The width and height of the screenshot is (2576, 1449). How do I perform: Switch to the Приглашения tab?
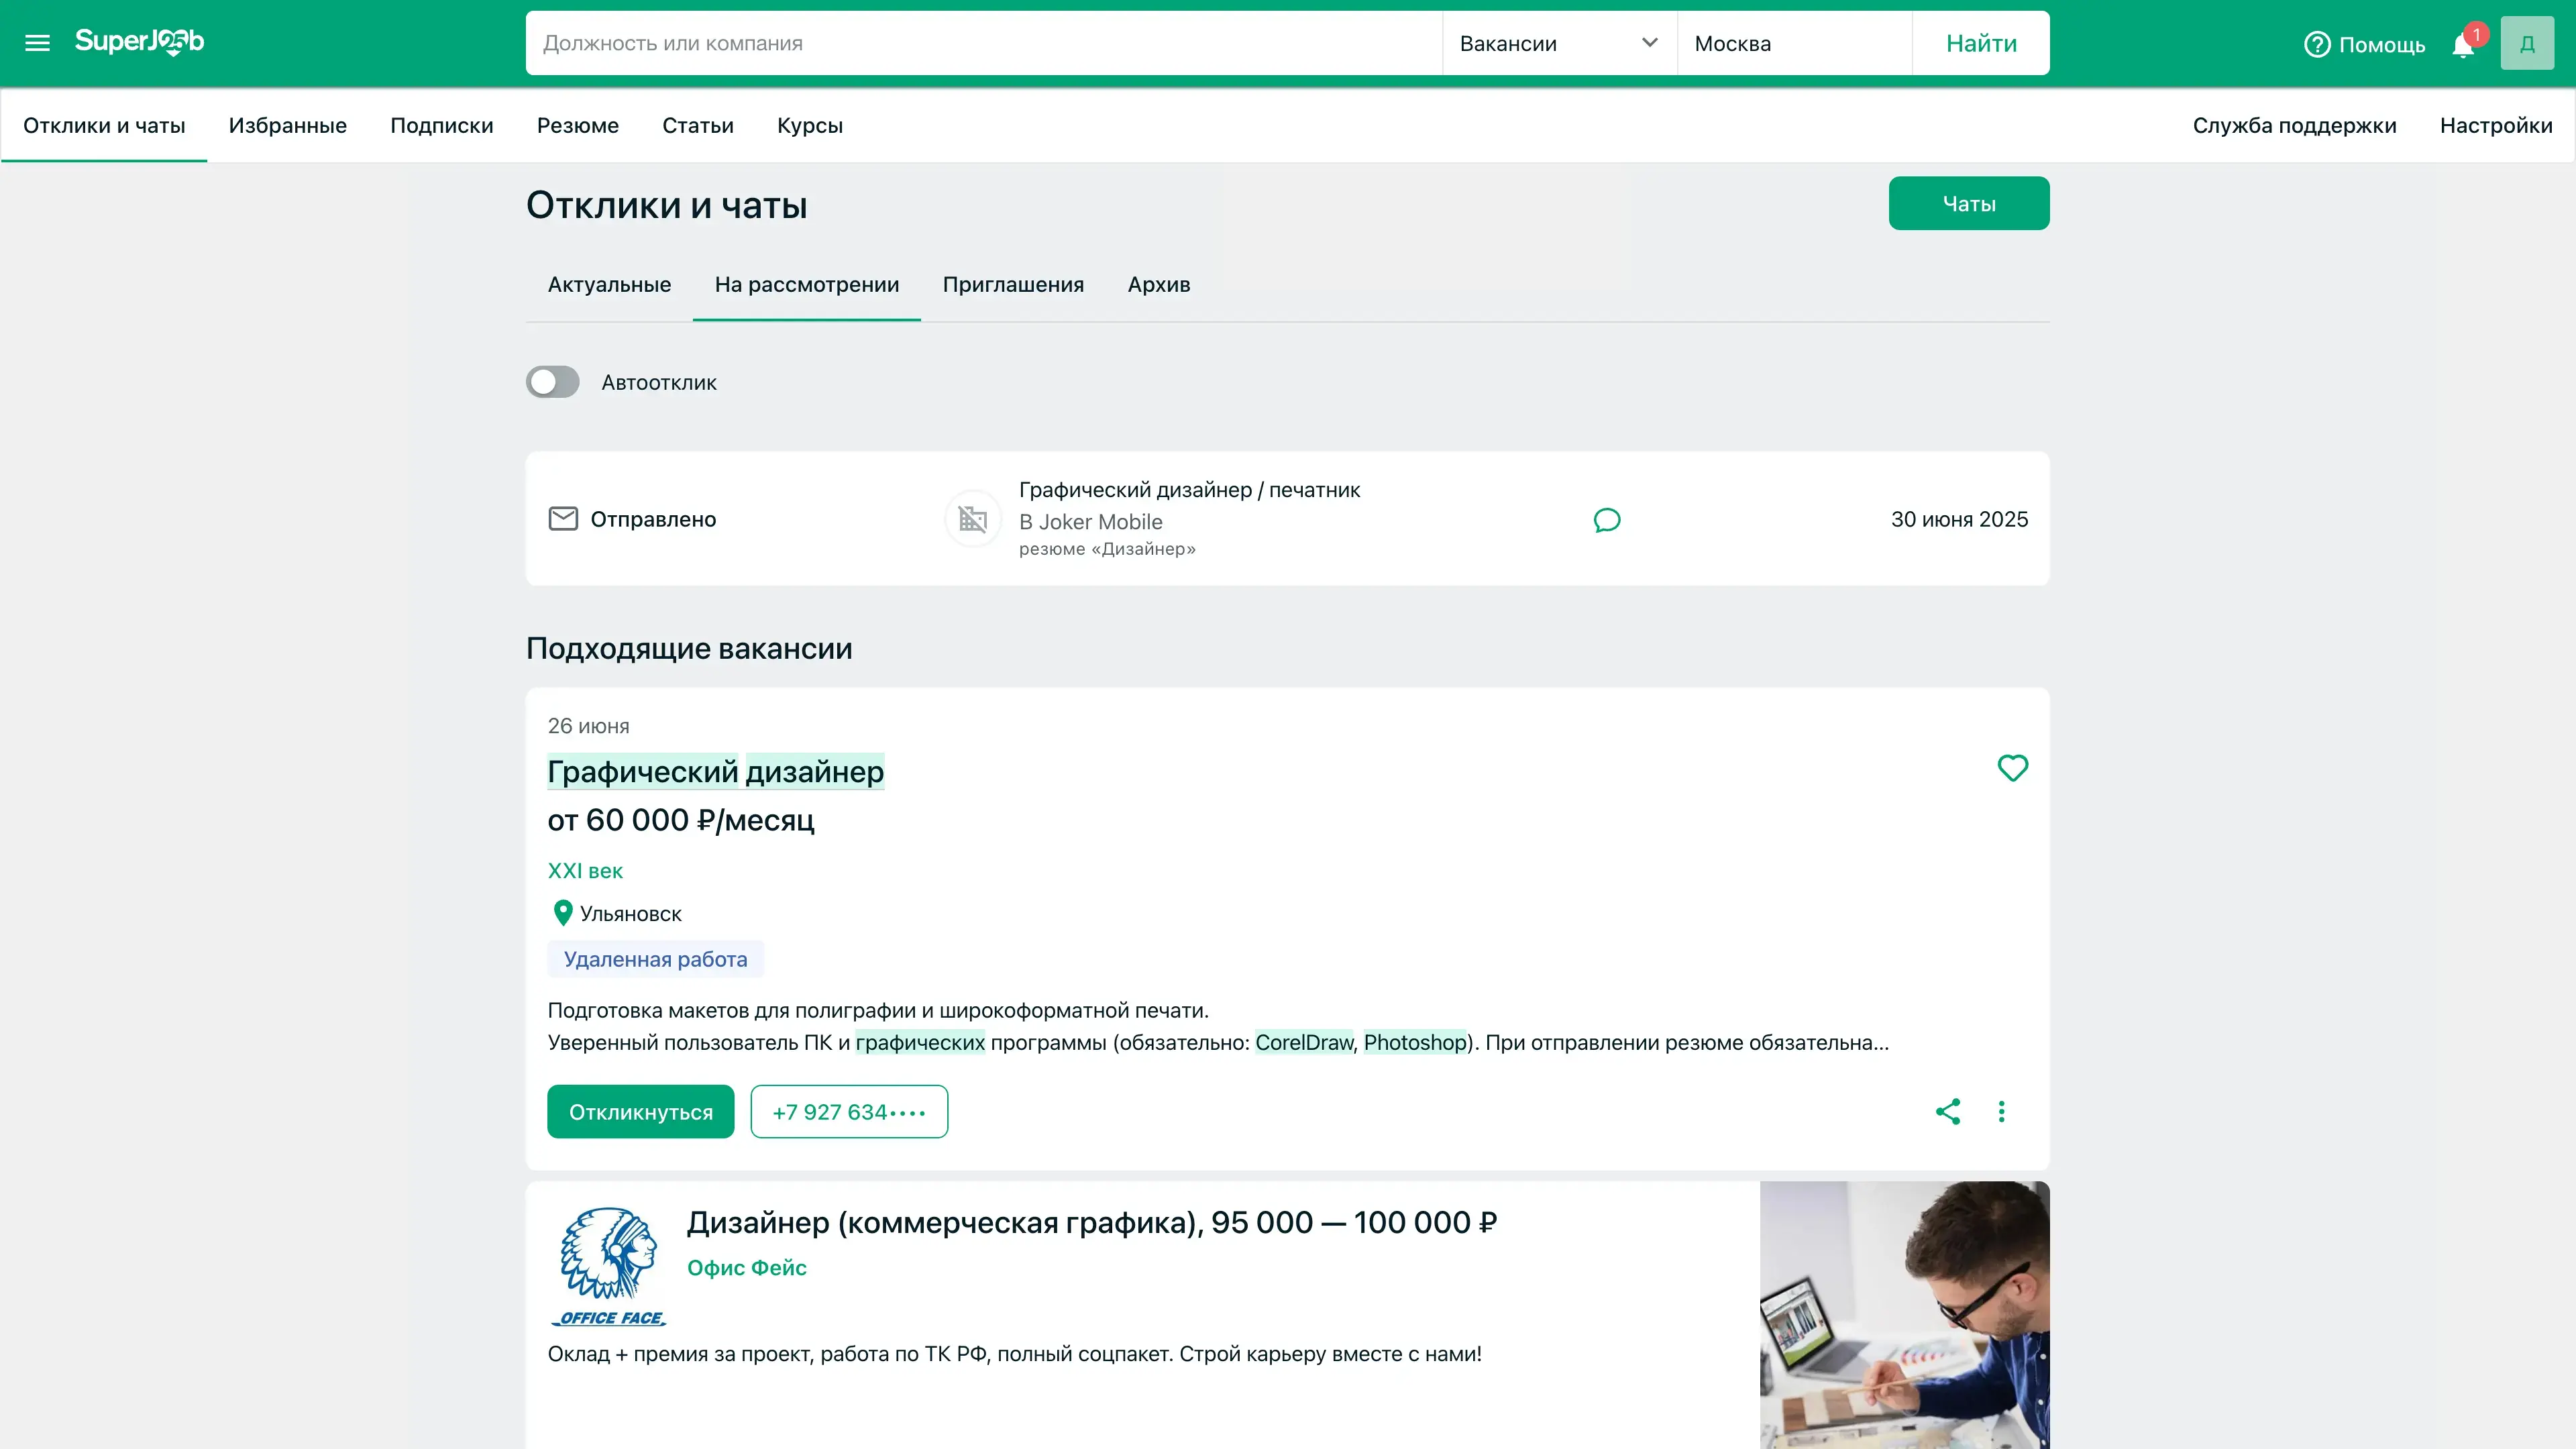pyautogui.click(x=1013, y=285)
